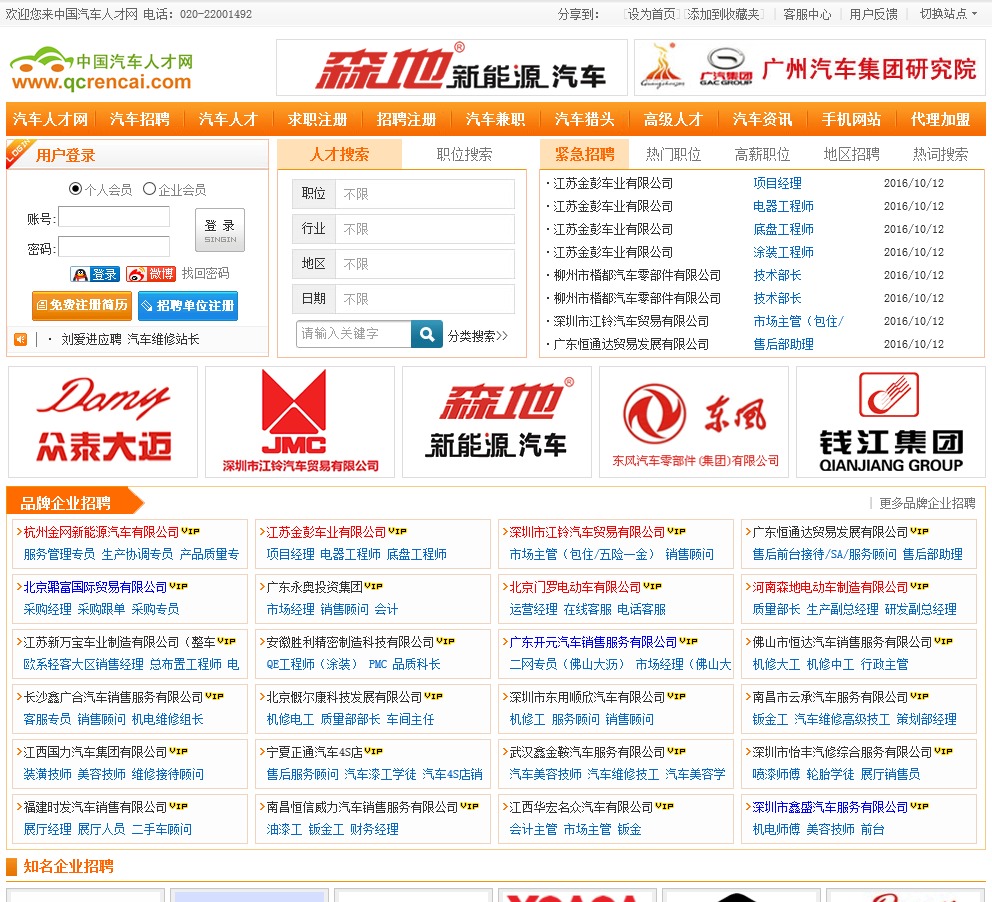Focus the 账号 input field

(114, 216)
